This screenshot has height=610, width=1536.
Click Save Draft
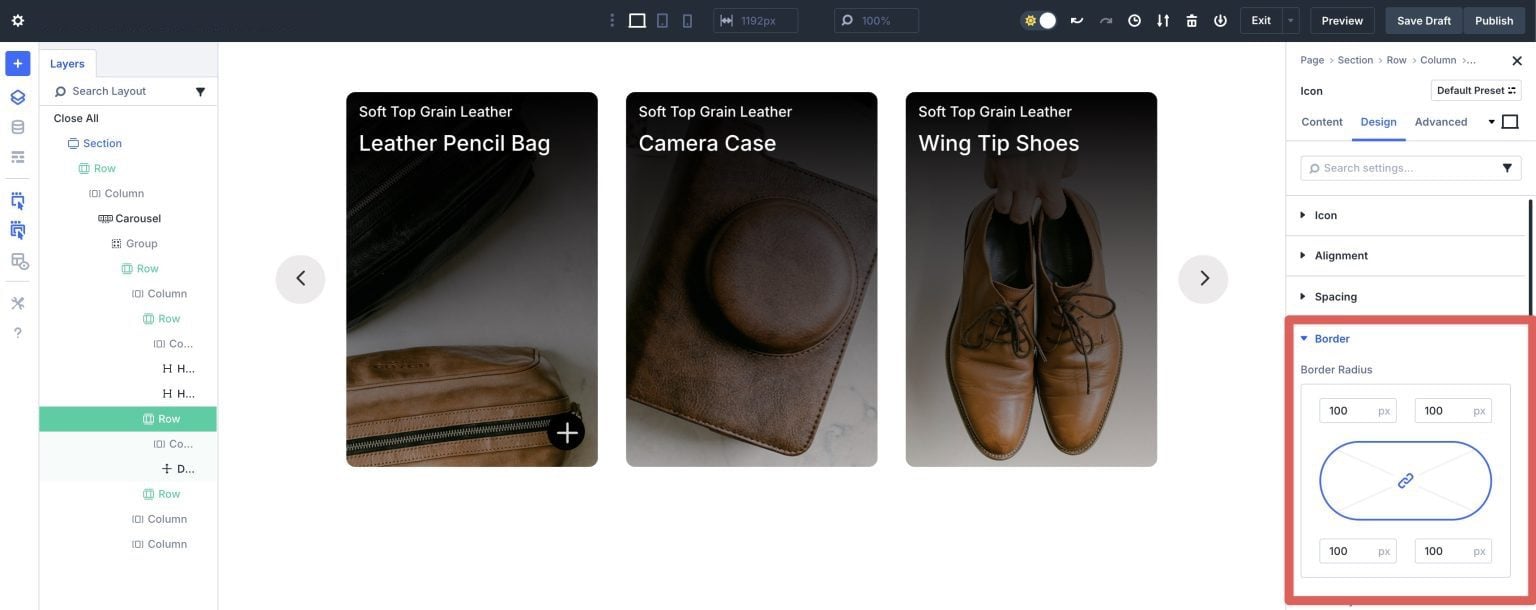click(x=1424, y=18)
